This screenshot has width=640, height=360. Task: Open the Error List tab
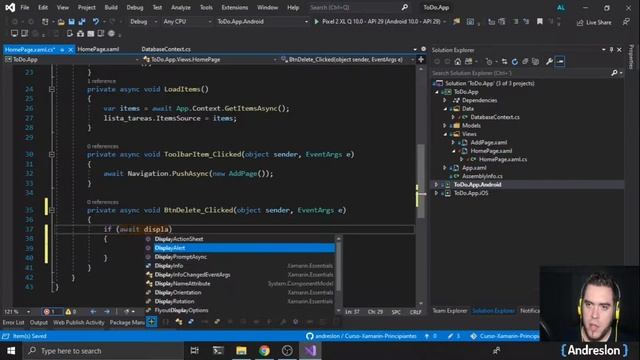13,322
